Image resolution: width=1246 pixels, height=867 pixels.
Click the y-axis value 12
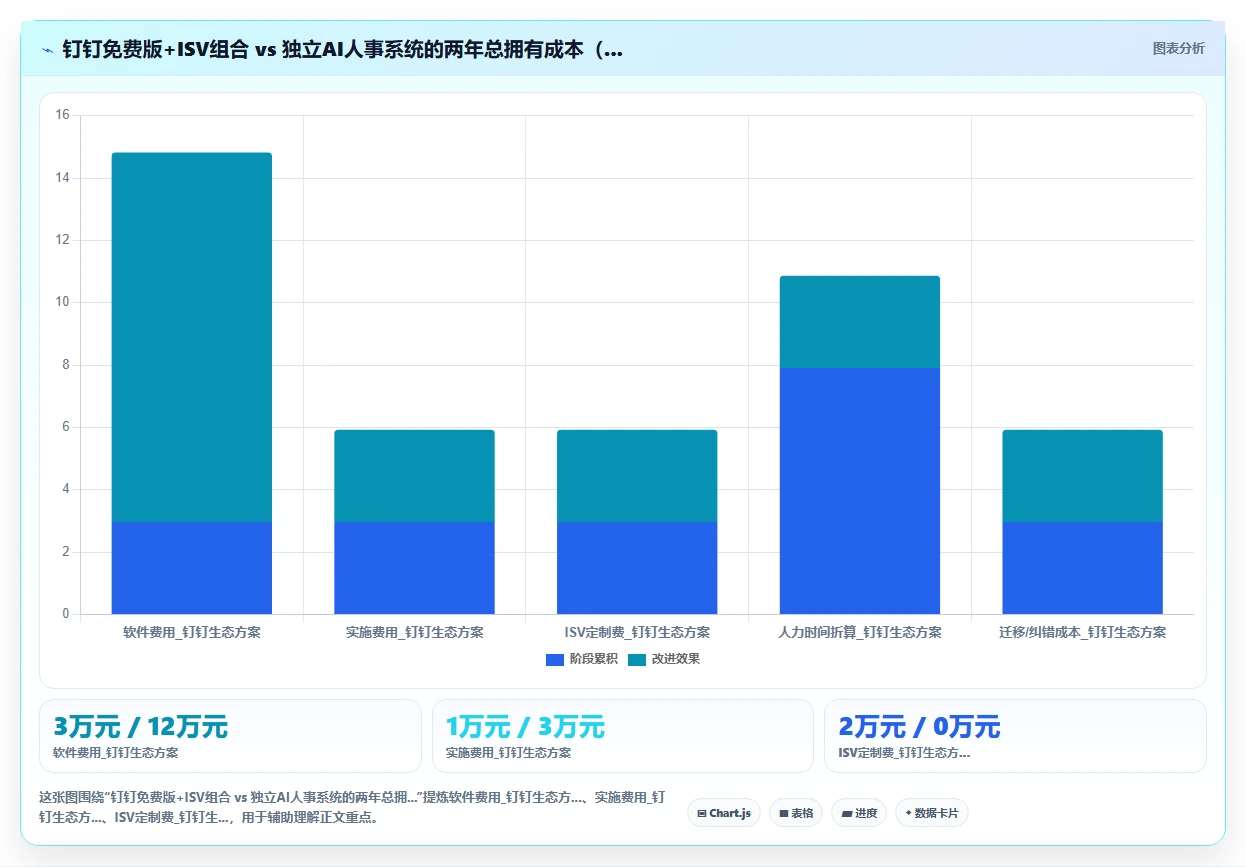pos(62,240)
